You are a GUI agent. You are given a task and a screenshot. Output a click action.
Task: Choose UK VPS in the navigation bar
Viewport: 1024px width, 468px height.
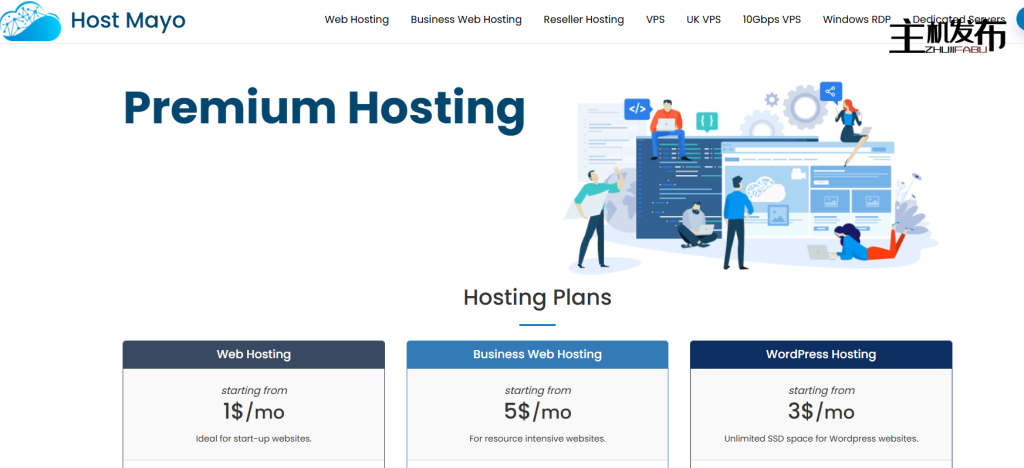tap(703, 20)
